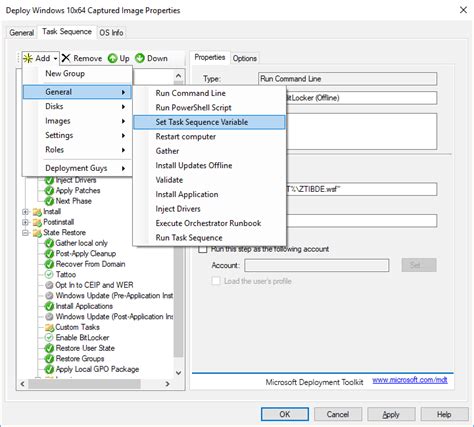Click the grey Opt In to CEIP icon
The width and height of the screenshot is (474, 427).
[49, 285]
